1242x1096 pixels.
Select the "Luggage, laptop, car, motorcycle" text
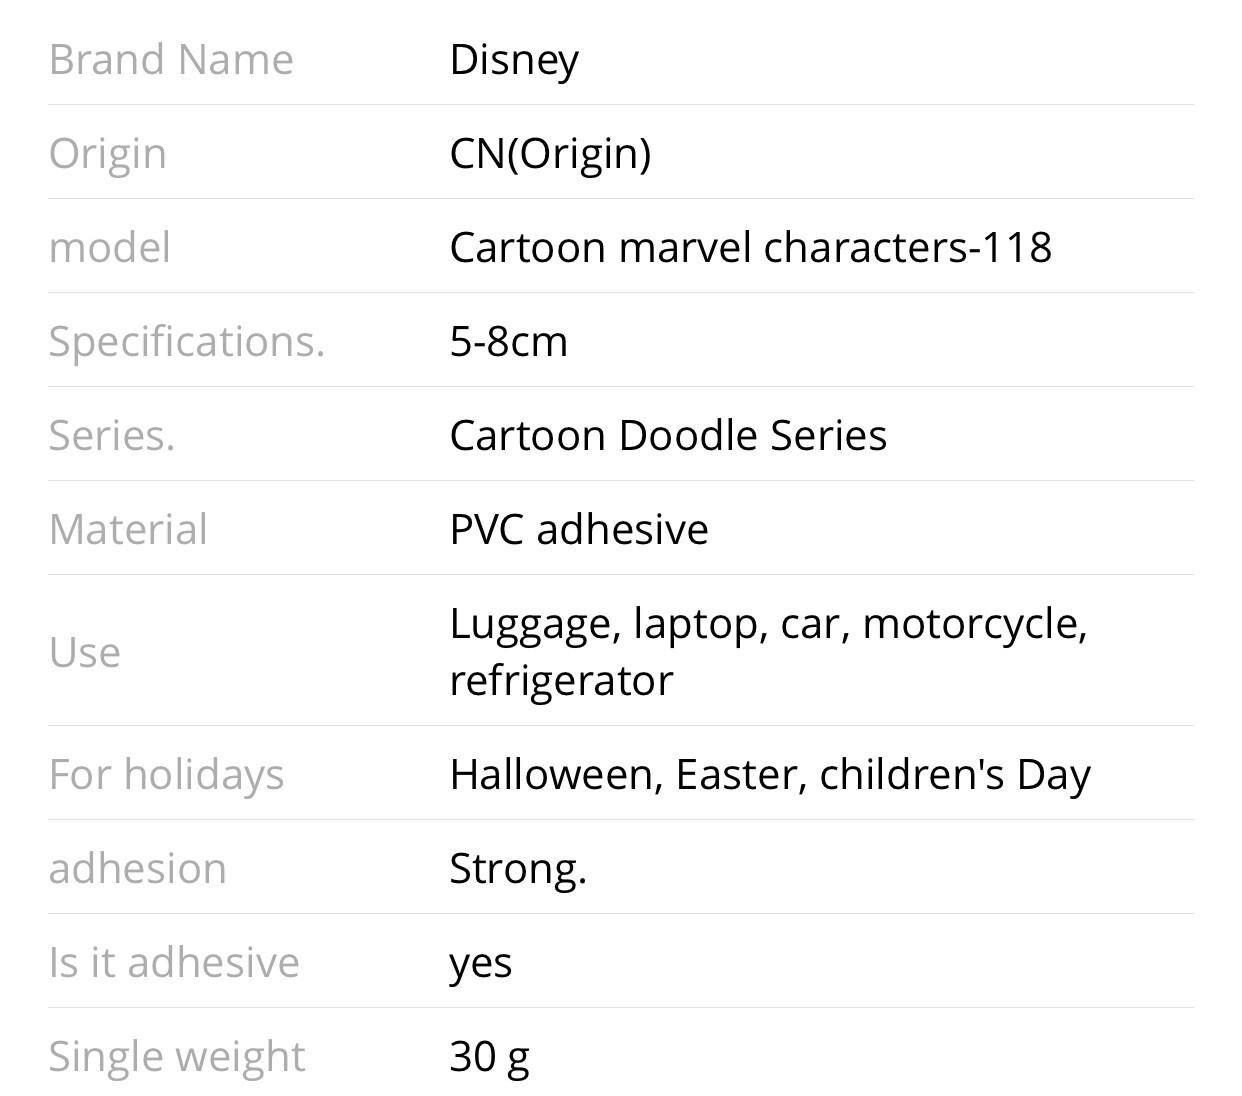tap(767, 623)
